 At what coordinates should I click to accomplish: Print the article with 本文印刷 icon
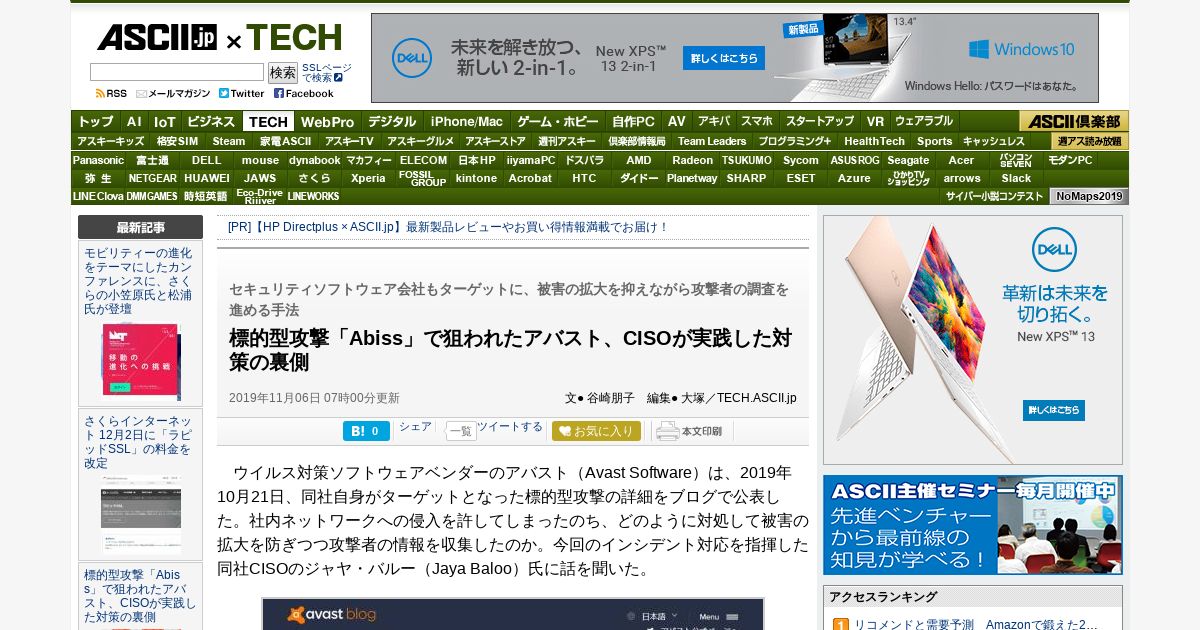point(689,431)
